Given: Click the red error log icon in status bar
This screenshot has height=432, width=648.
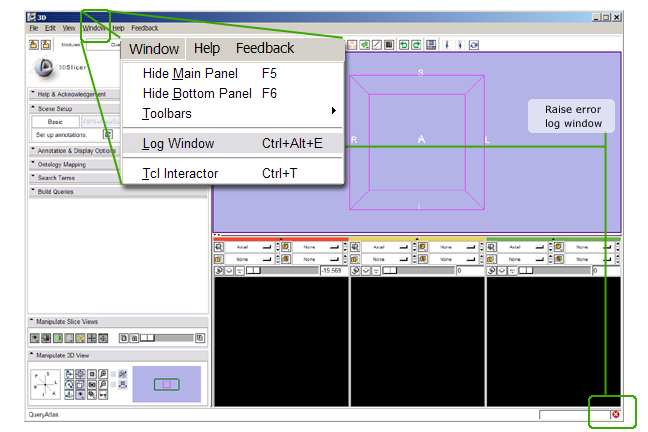Looking at the screenshot, I should point(616,414).
